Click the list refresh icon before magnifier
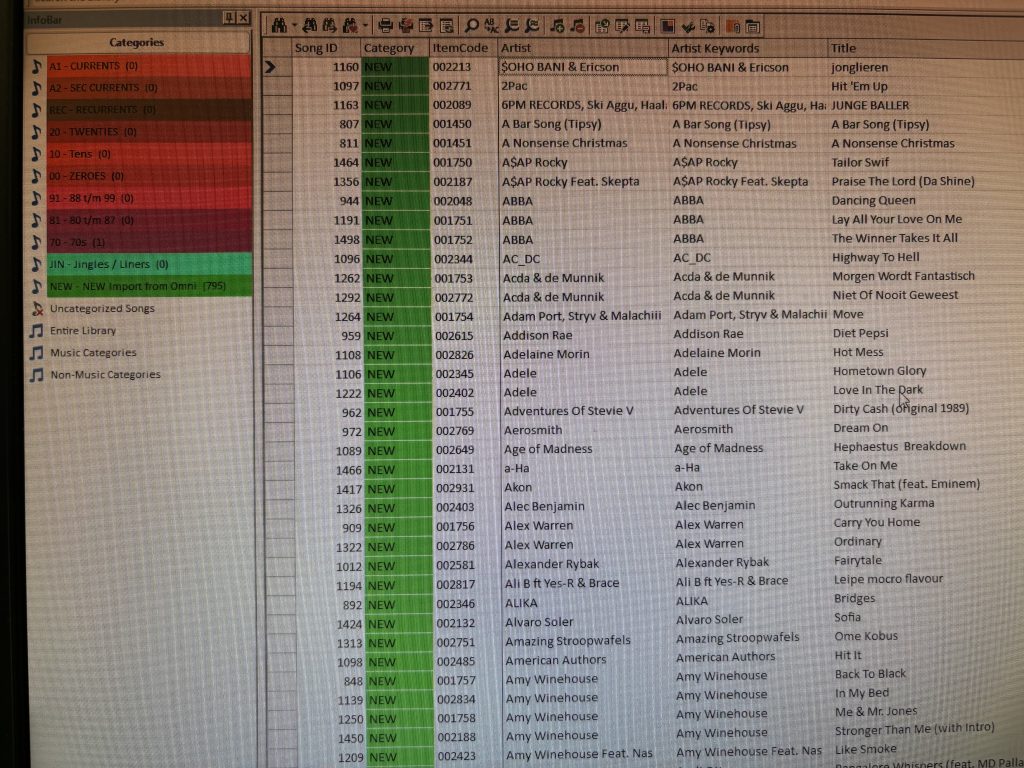The width and height of the screenshot is (1024, 768). click(x=447, y=25)
